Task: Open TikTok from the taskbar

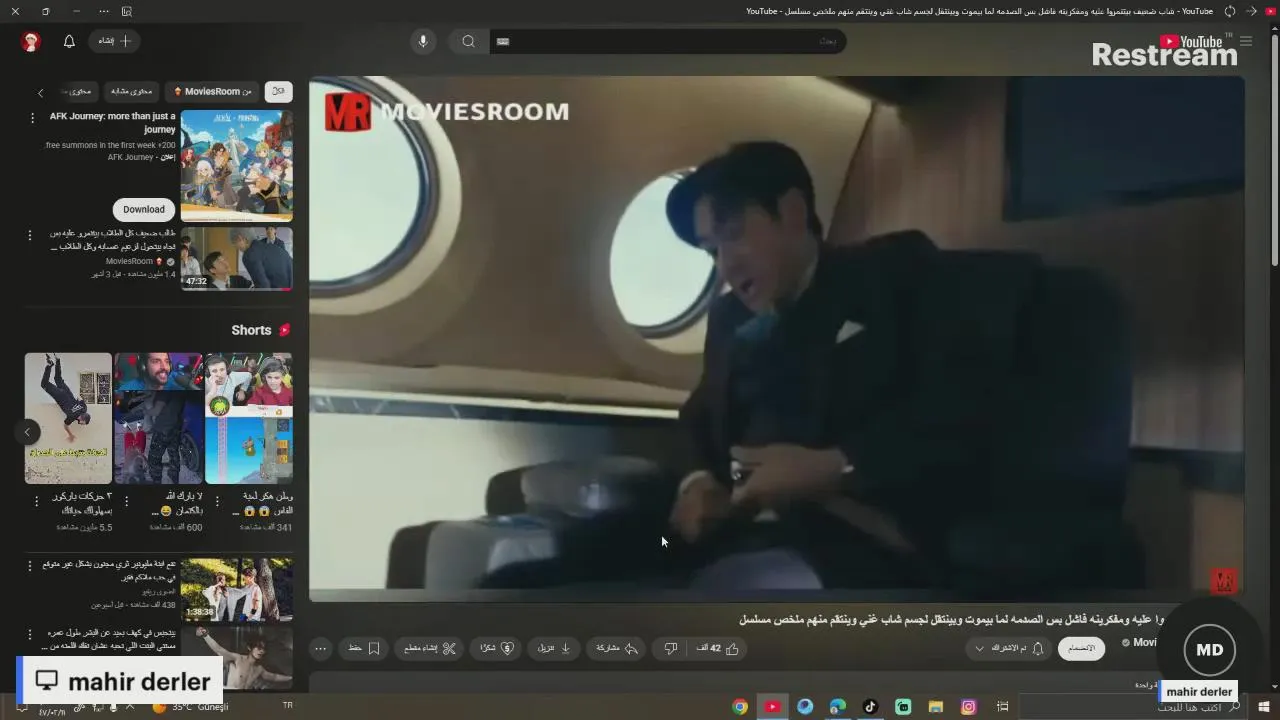Action: [x=870, y=707]
